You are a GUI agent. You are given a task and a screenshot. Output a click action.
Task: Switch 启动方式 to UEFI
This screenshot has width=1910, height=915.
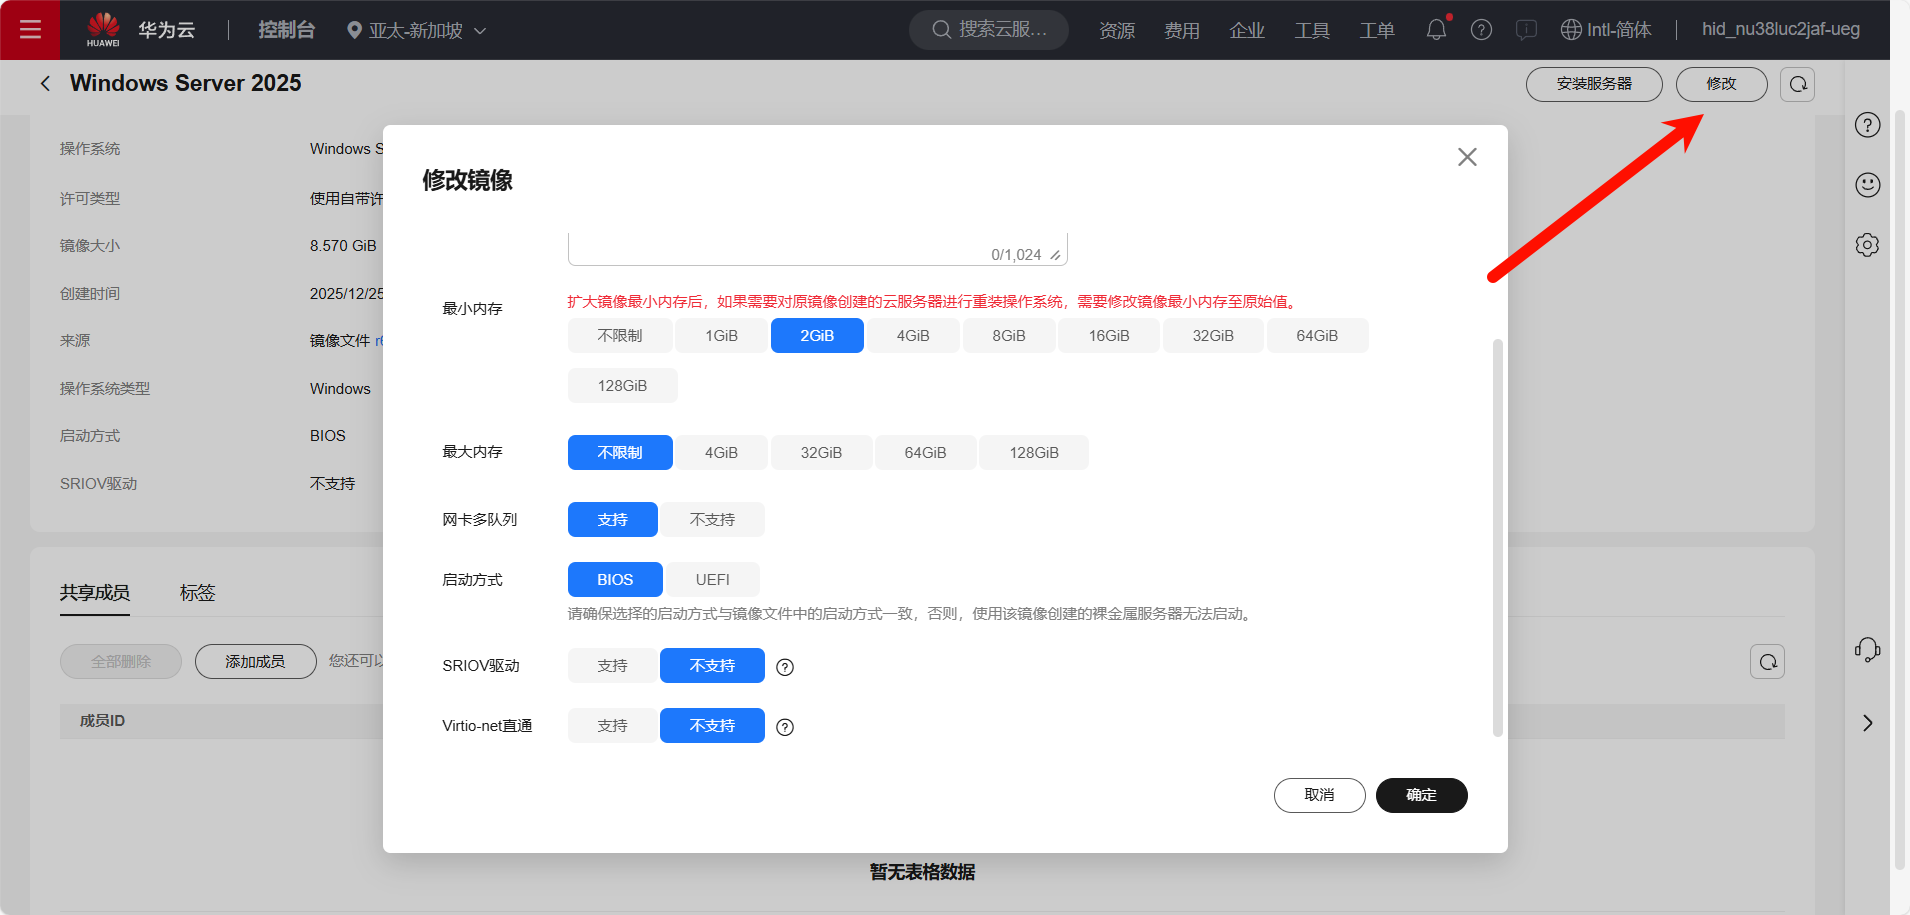click(x=712, y=579)
